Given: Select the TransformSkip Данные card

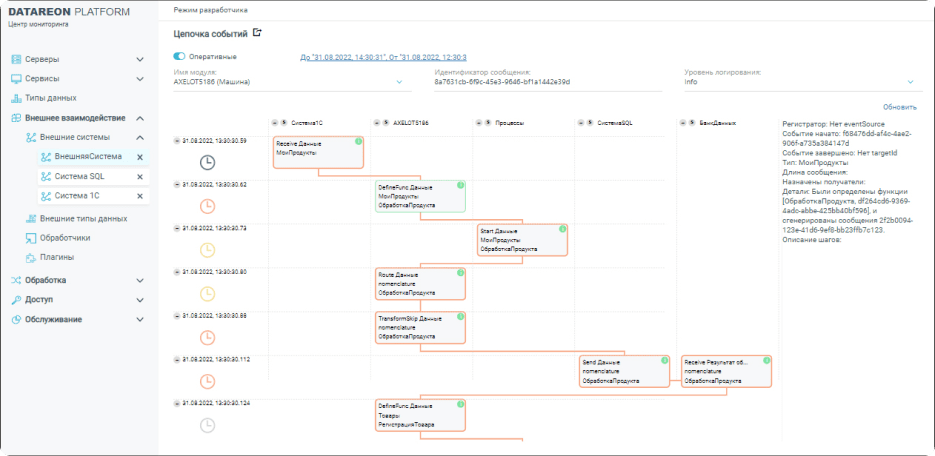Looking at the screenshot, I should [420, 328].
